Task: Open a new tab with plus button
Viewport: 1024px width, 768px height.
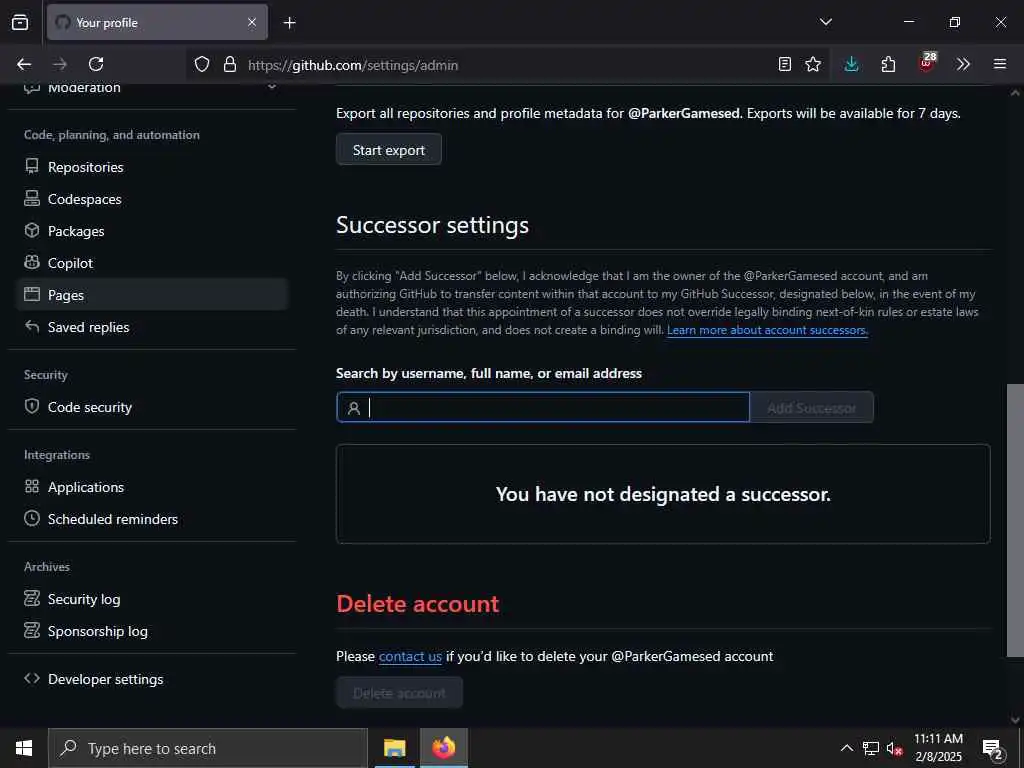Action: click(x=290, y=23)
